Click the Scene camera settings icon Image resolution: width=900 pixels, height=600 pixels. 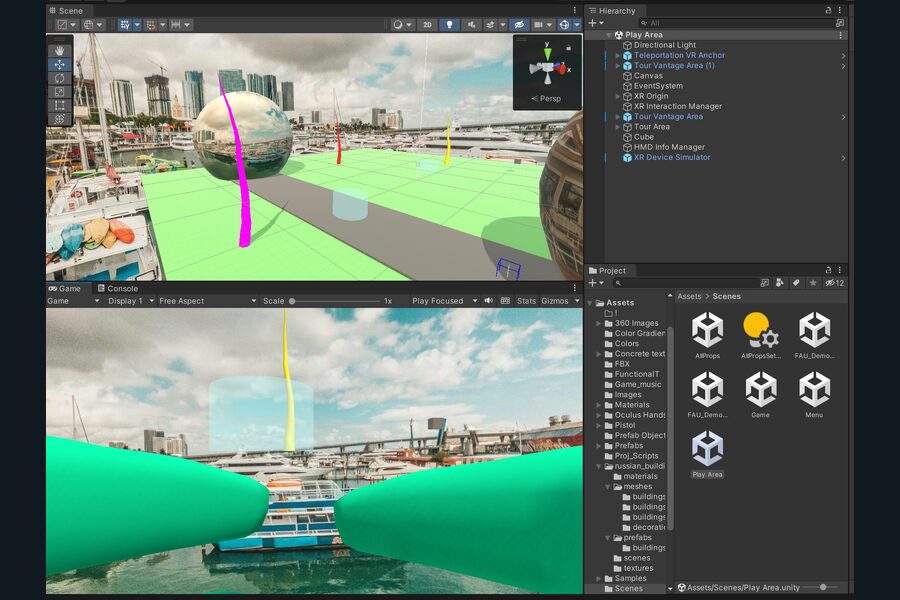click(538, 25)
